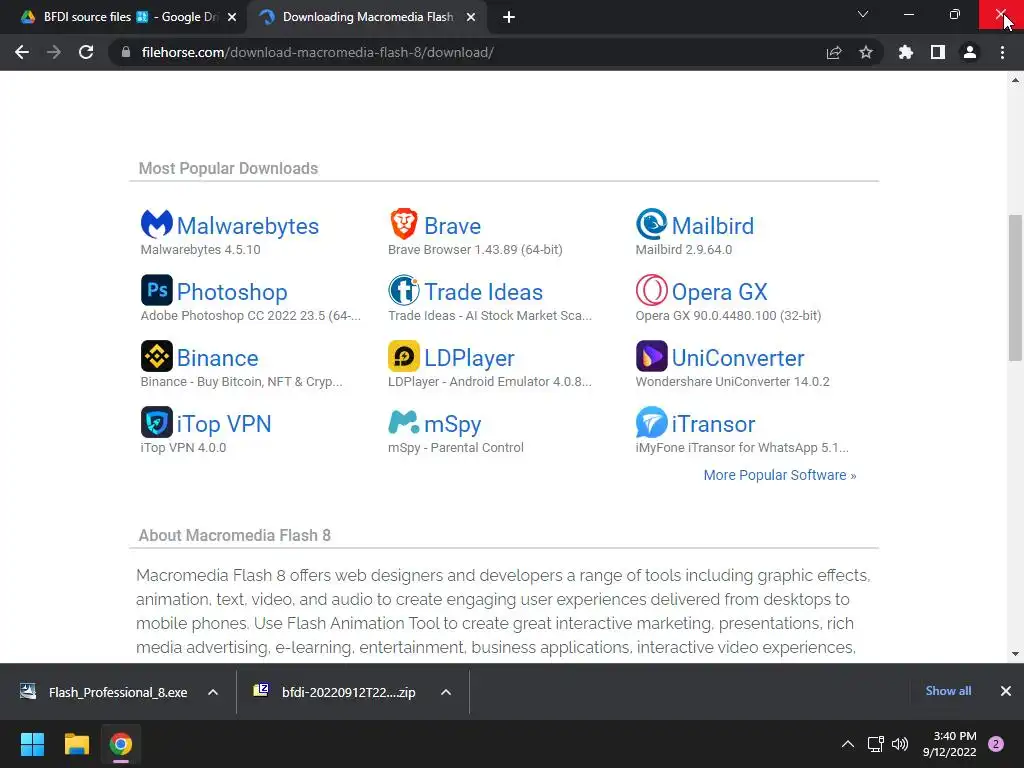Click the vertical page scrollbar thumb
Viewport: 1024px width, 768px height.
point(1015,287)
